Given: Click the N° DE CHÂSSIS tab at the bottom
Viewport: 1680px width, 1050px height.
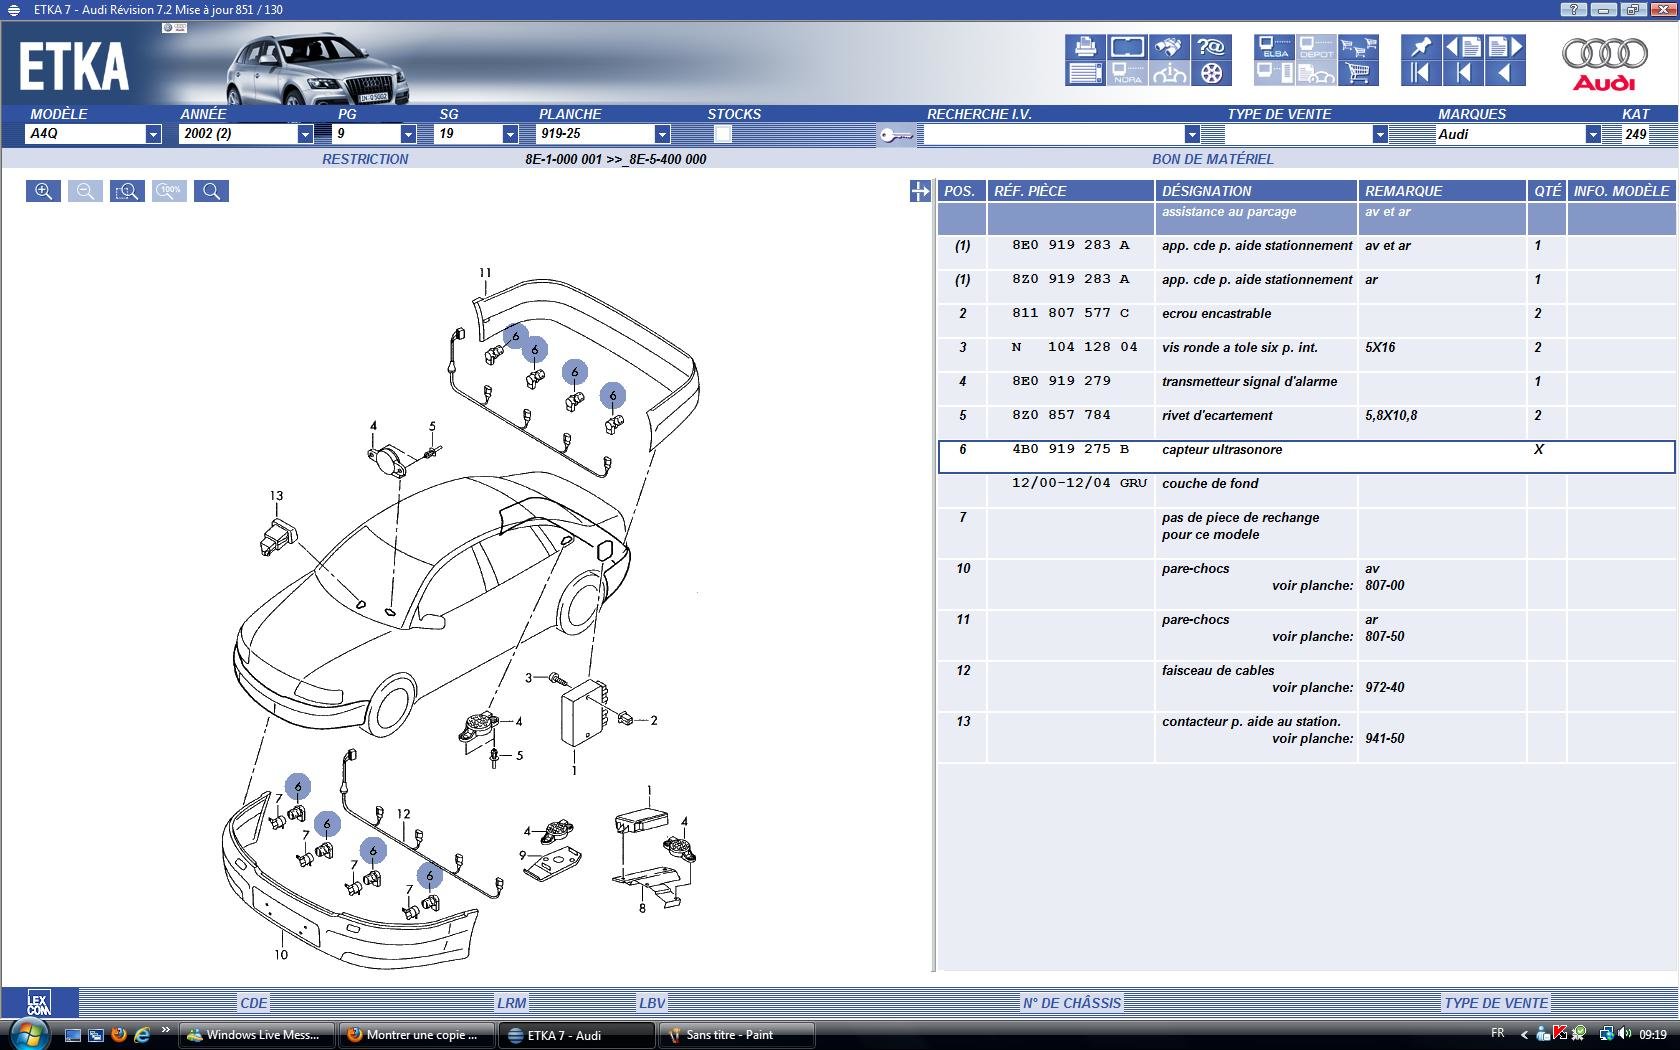Looking at the screenshot, I should tap(1071, 1003).
